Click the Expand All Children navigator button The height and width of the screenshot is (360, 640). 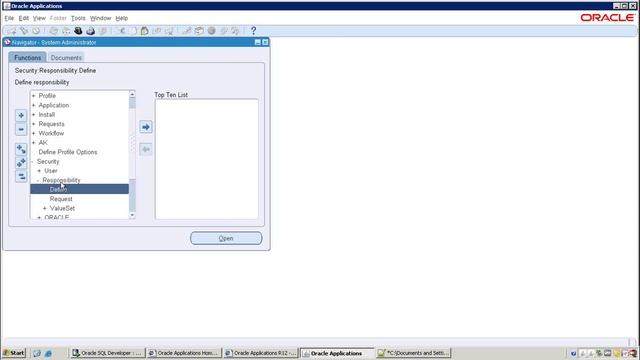pyautogui.click(x=21, y=149)
